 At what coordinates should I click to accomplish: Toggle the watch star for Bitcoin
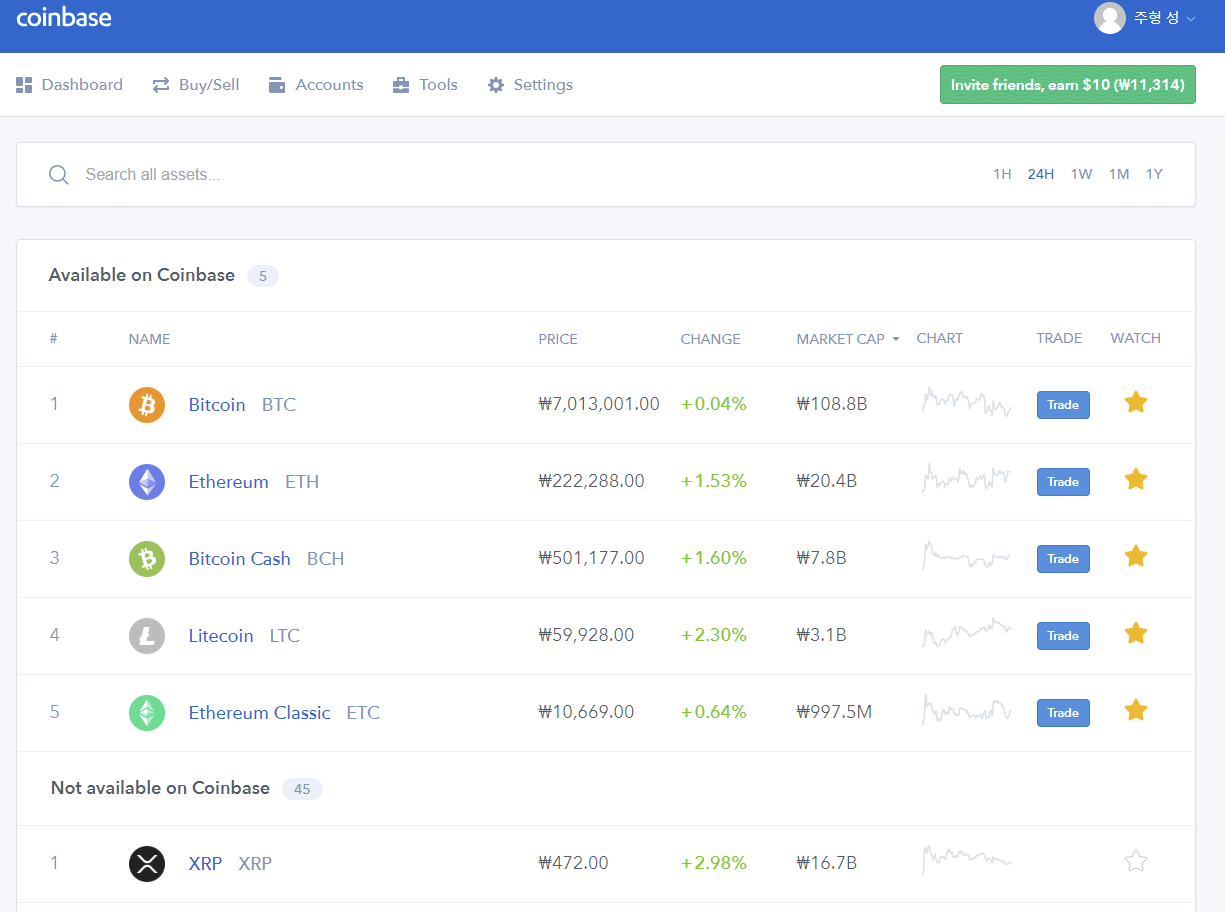tap(1135, 402)
